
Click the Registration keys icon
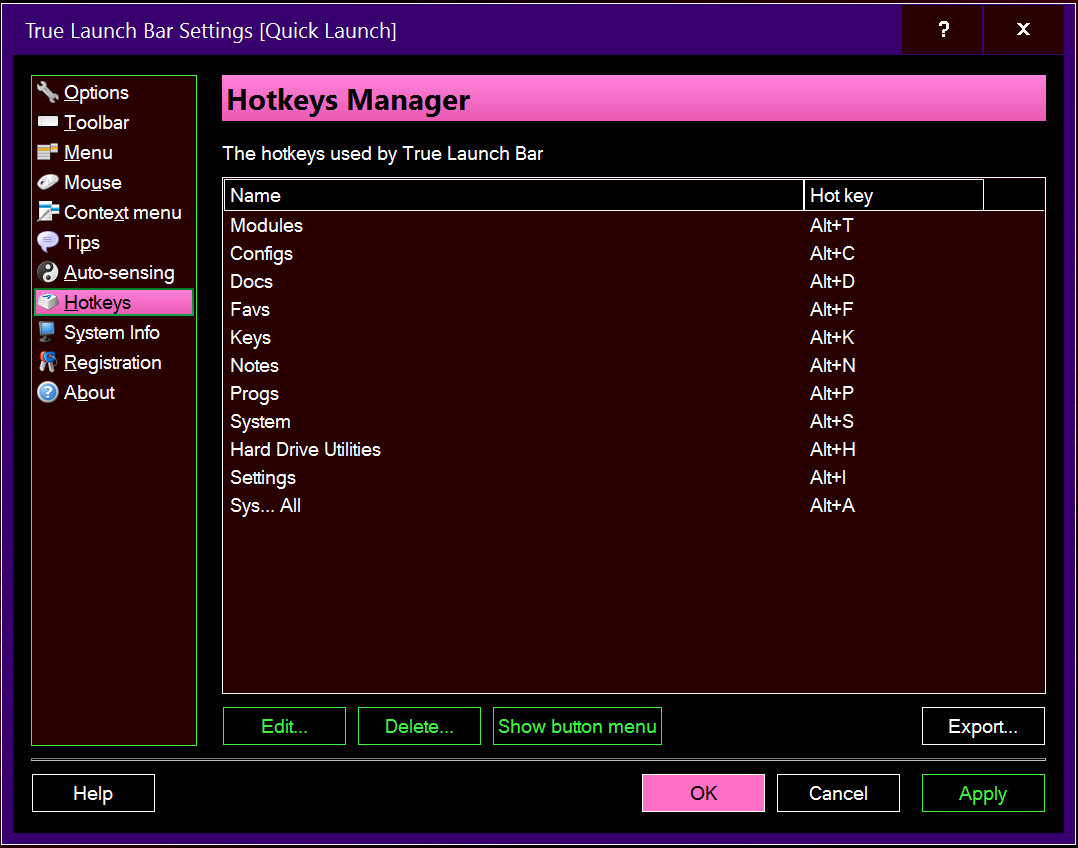point(48,363)
